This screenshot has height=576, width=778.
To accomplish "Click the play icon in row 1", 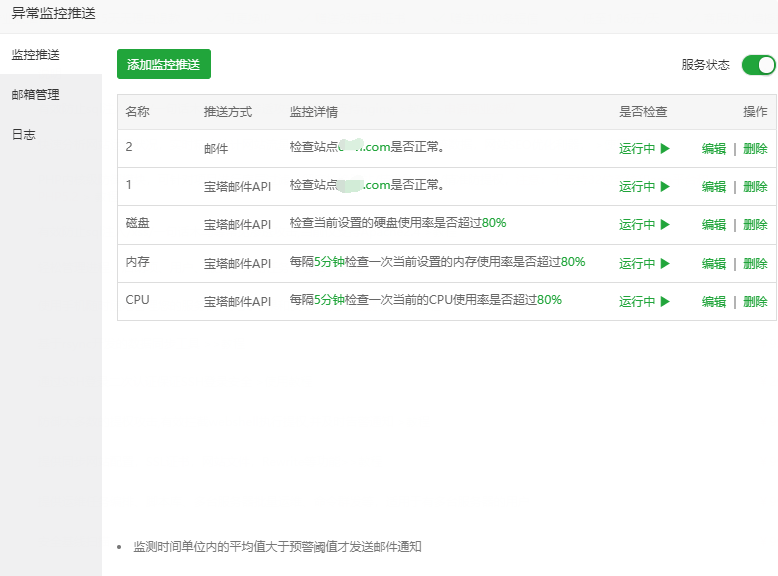I will tap(664, 186).
